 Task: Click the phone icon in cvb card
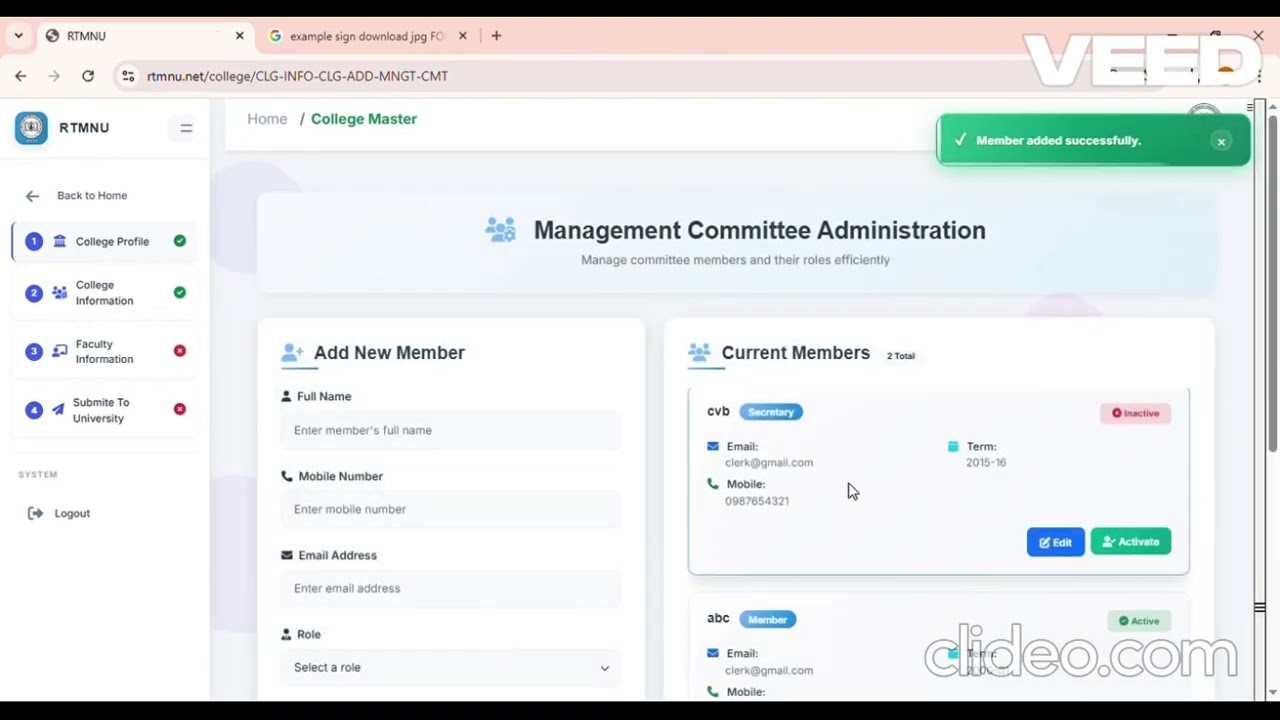(x=713, y=483)
